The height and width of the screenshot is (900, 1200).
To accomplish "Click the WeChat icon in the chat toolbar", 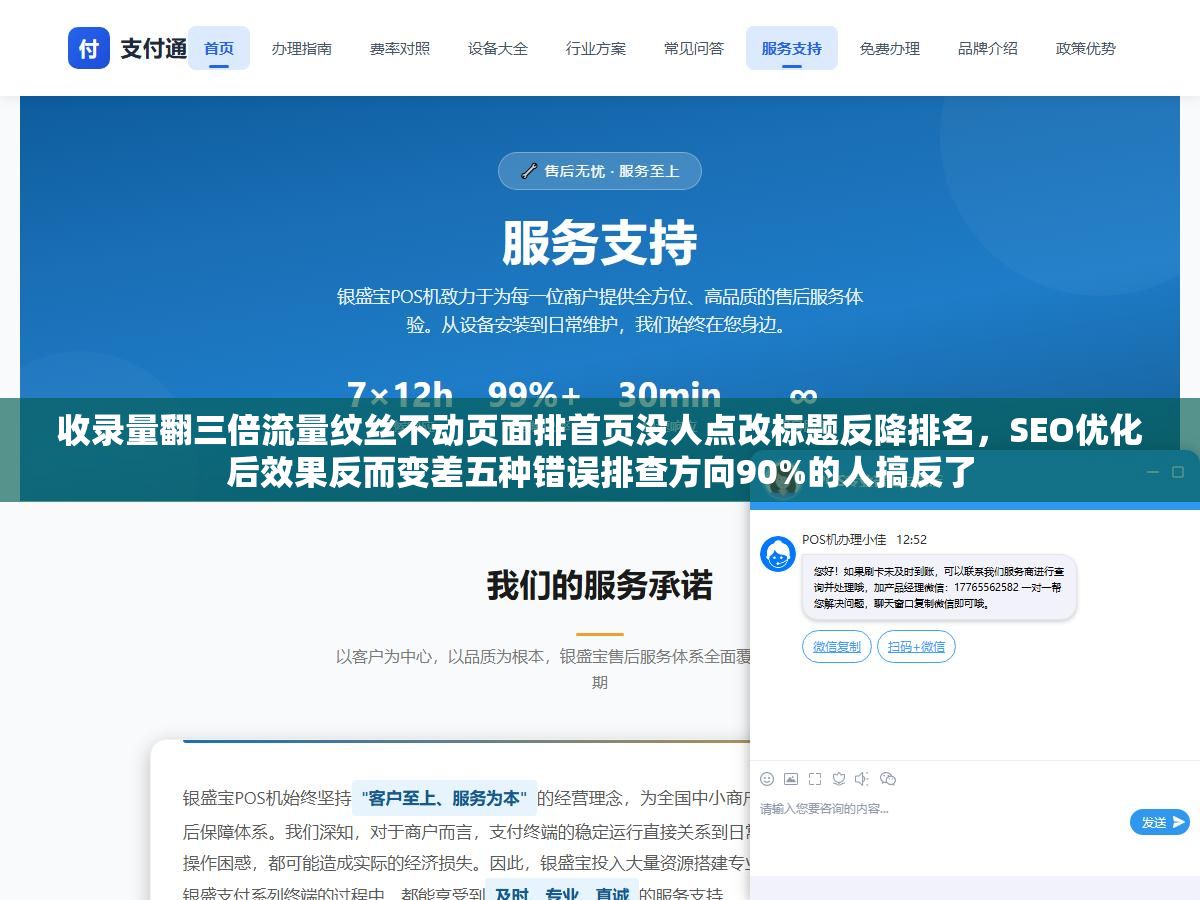I will tap(887, 778).
